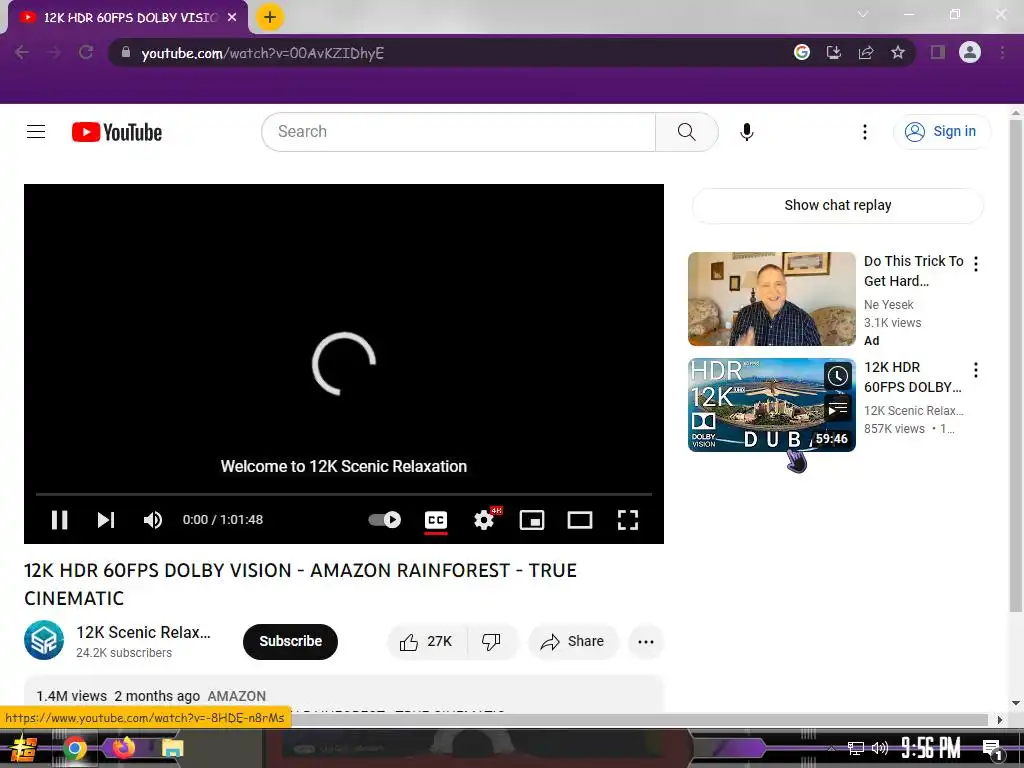Click the Chrome address bar URL

point(263,53)
